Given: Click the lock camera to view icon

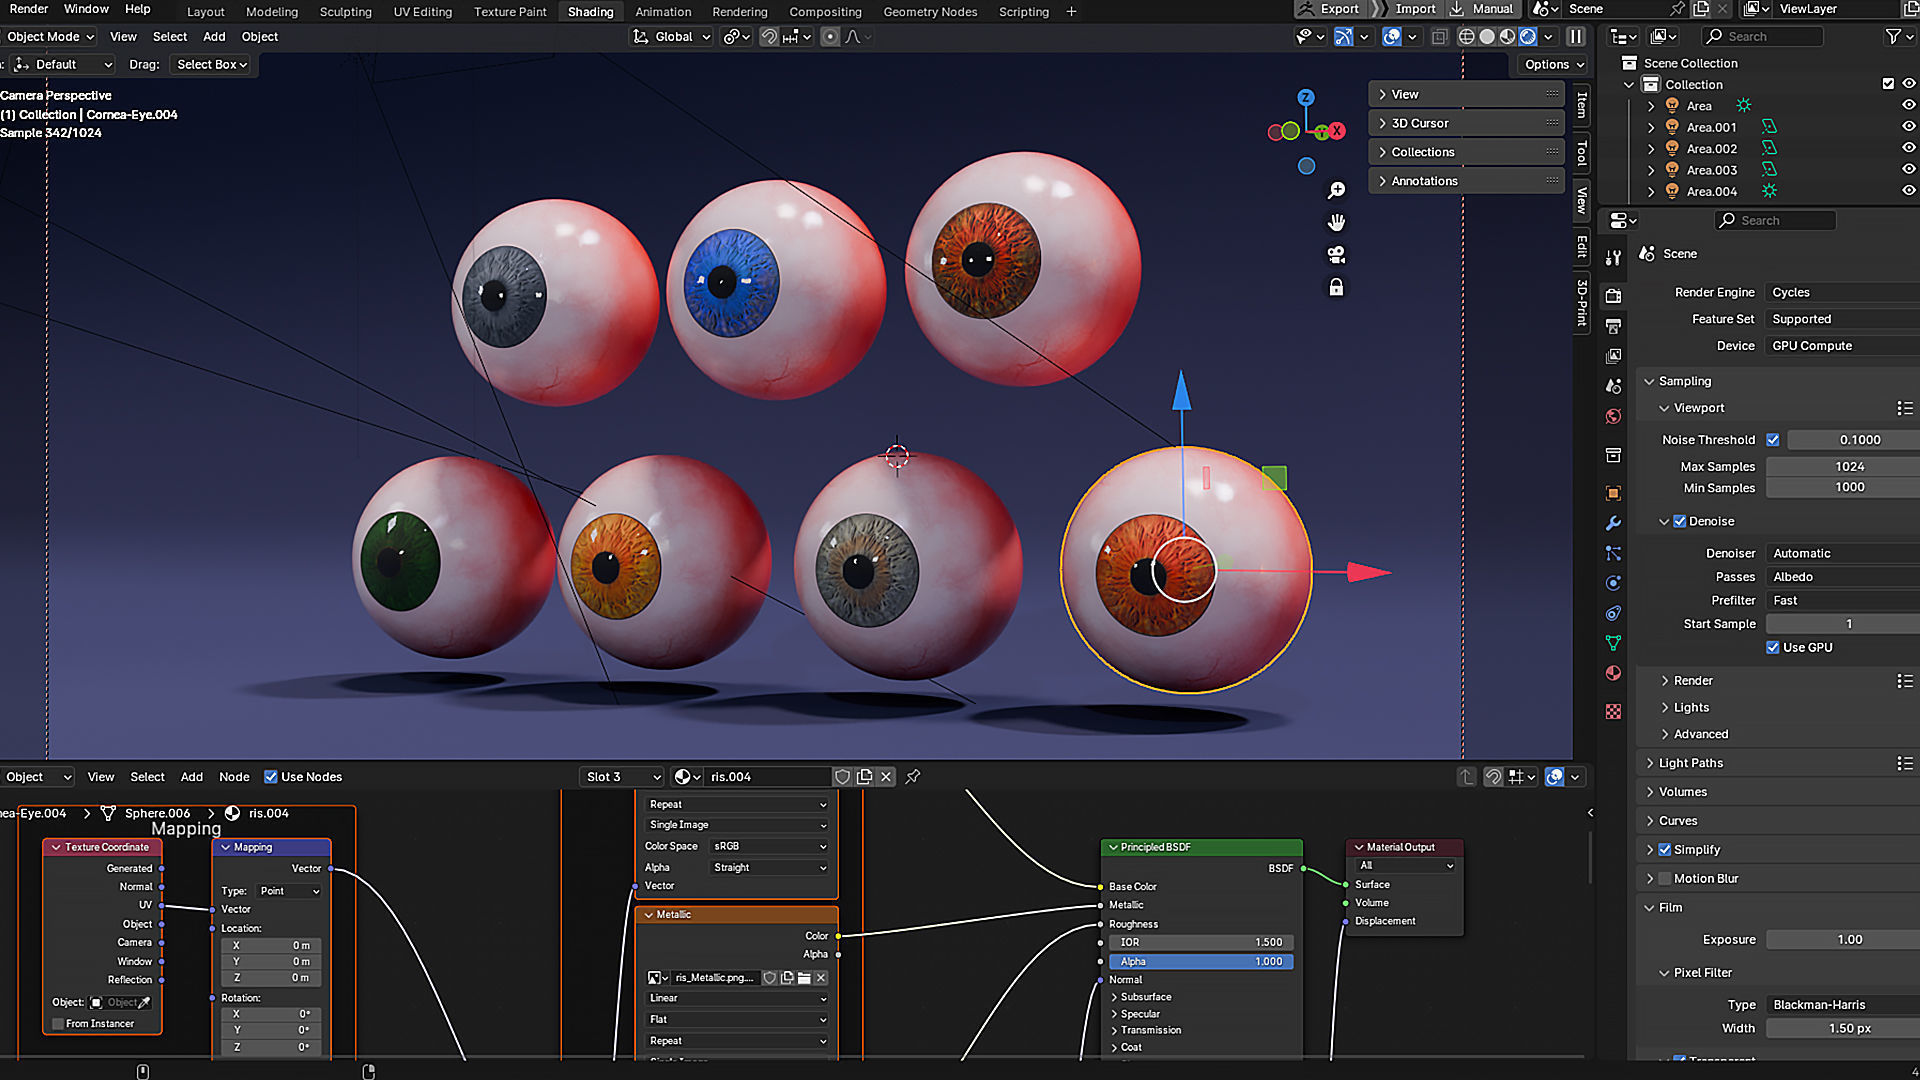Looking at the screenshot, I should pos(1336,288).
